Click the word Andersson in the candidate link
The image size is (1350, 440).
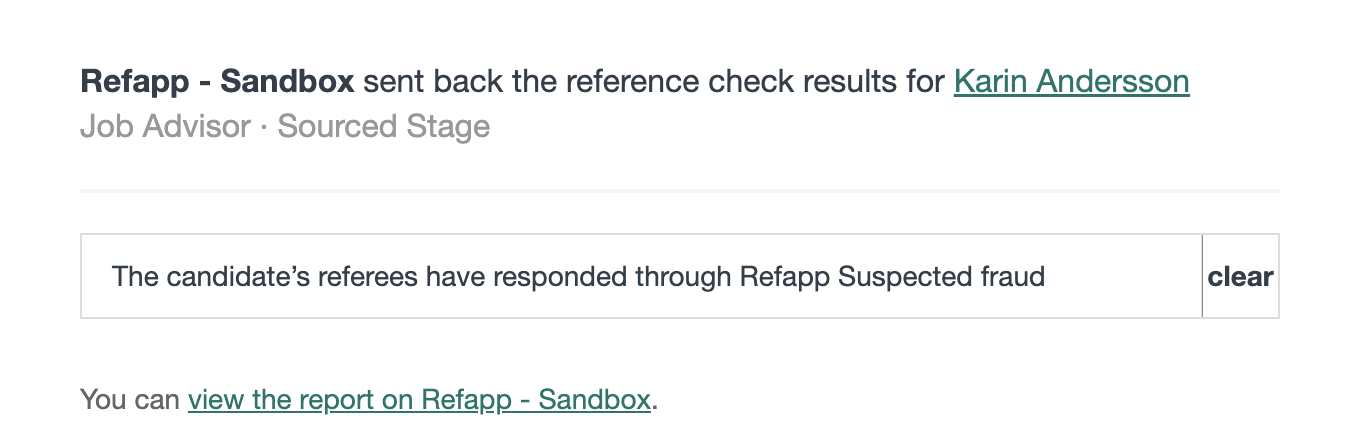coord(1113,81)
